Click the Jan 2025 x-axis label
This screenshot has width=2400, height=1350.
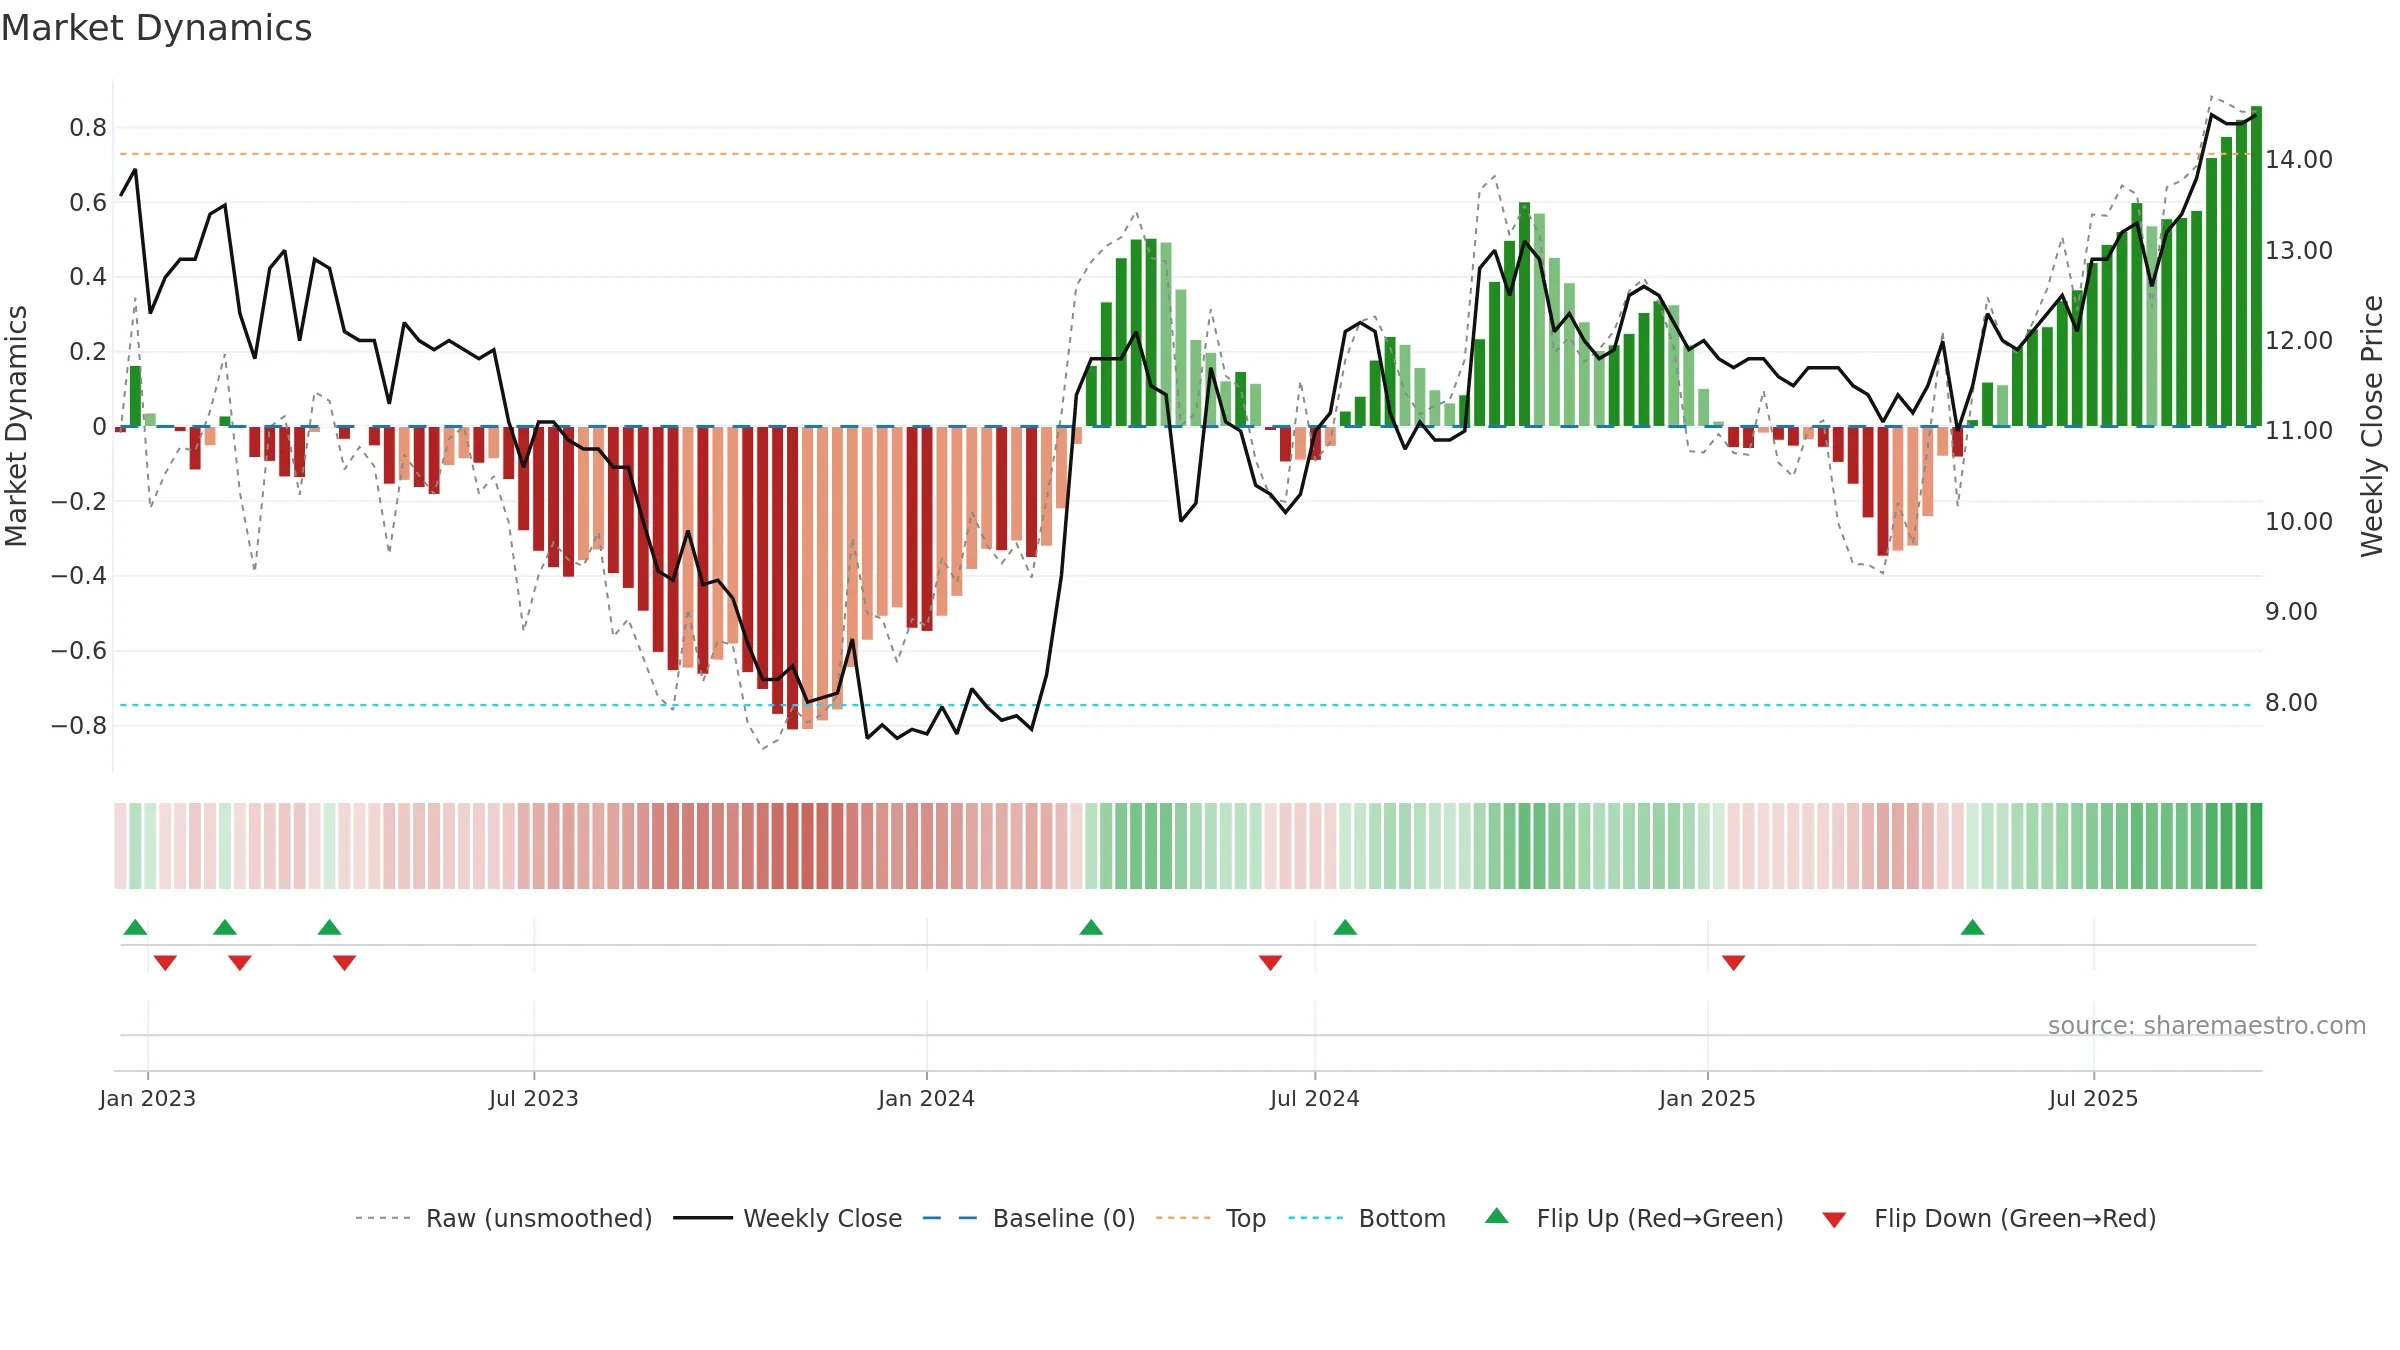pyautogui.click(x=1707, y=1098)
